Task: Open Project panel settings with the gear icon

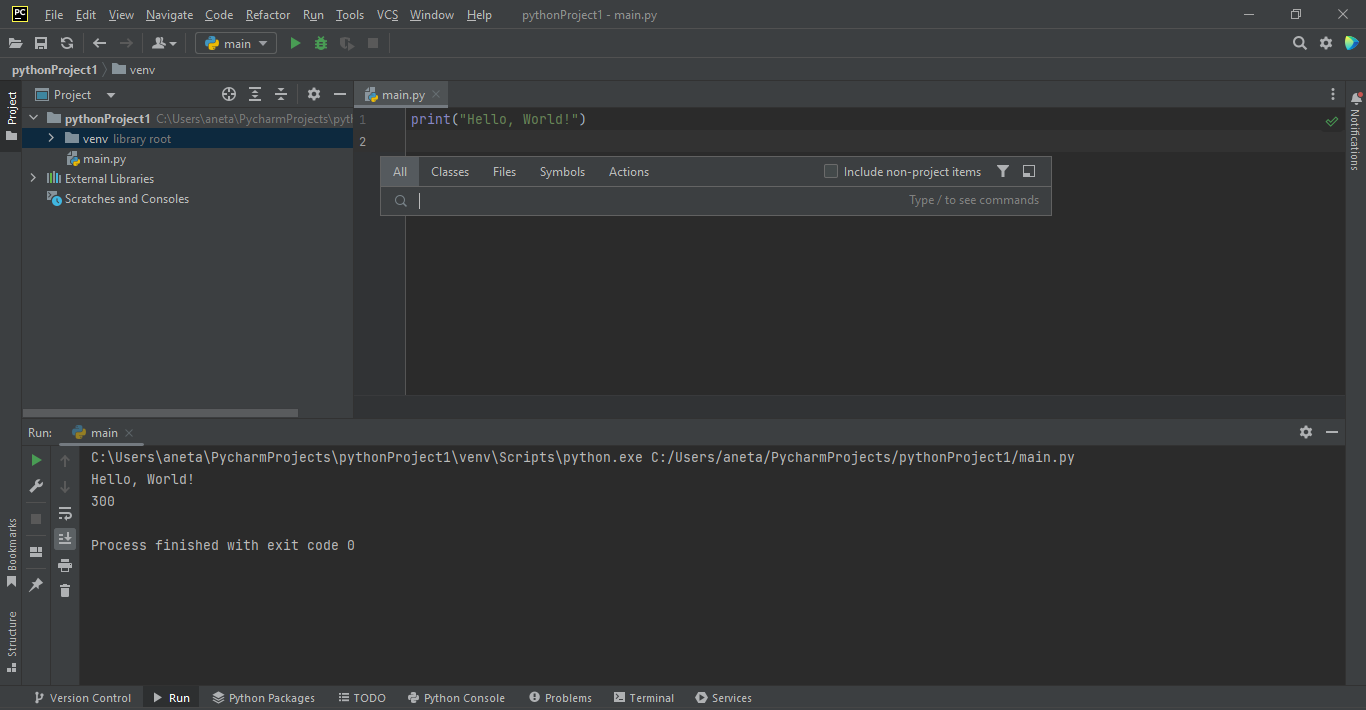Action: click(x=314, y=93)
